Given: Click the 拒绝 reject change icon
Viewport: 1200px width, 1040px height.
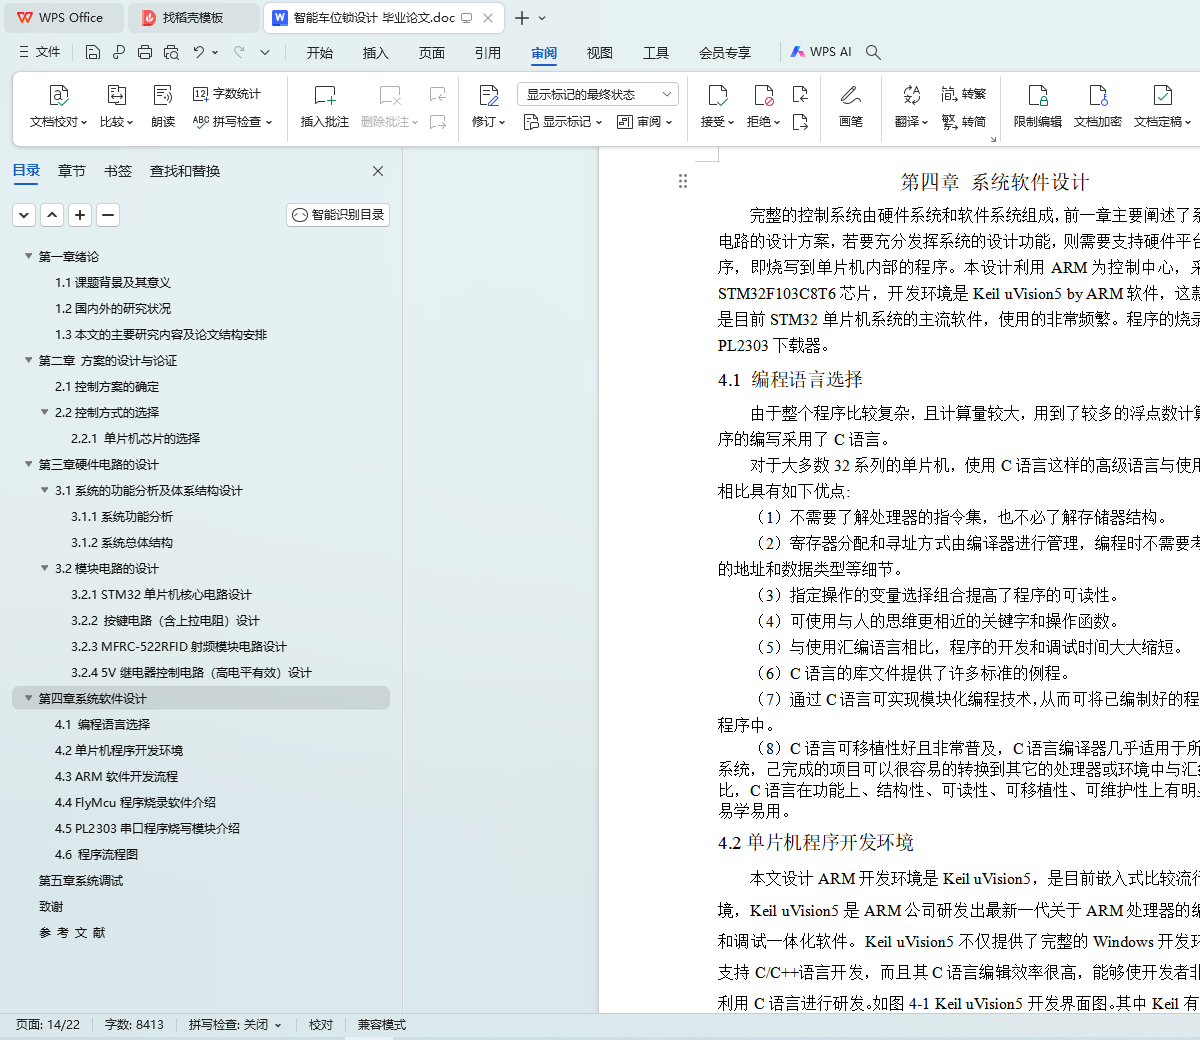Looking at the screenshot, I should tap(763, 96).
